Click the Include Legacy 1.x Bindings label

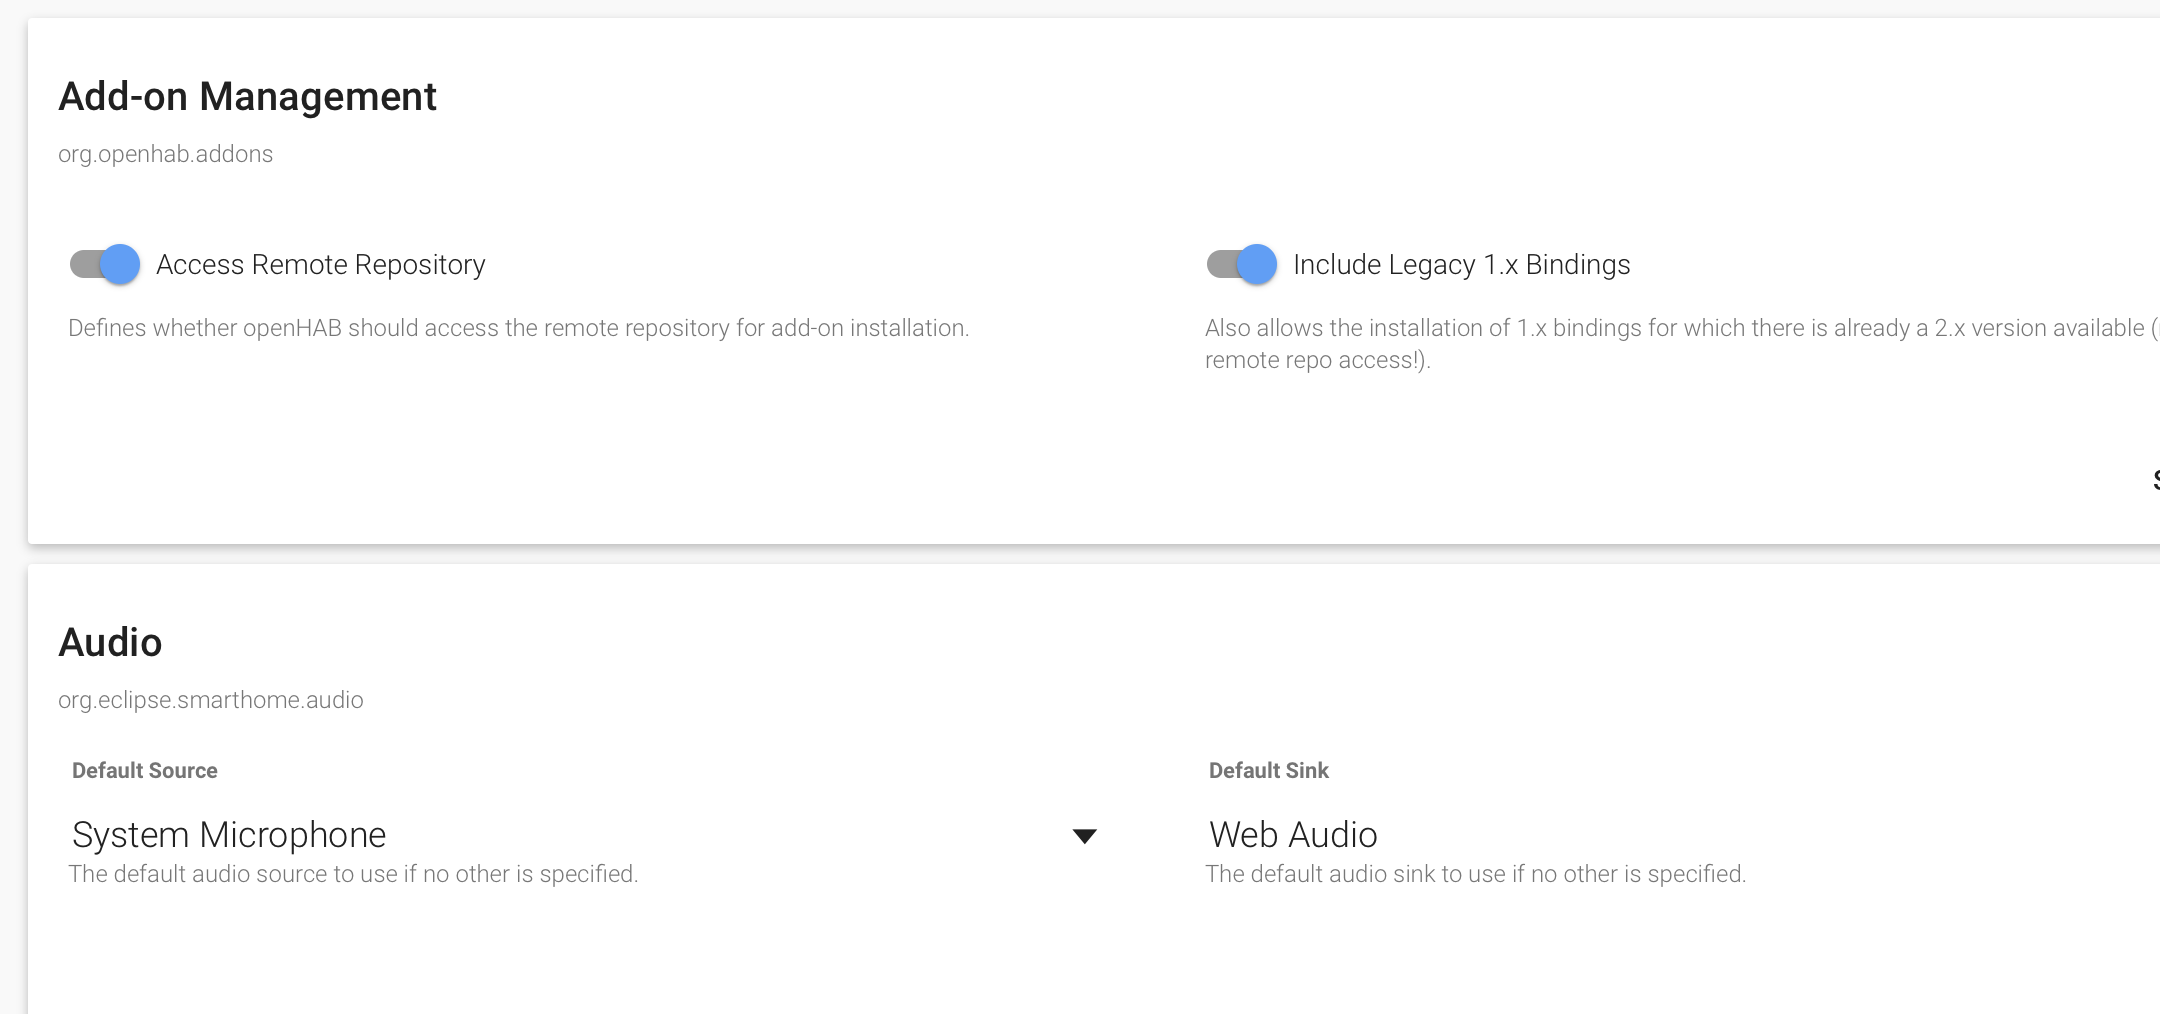(x=1461, y=264)
